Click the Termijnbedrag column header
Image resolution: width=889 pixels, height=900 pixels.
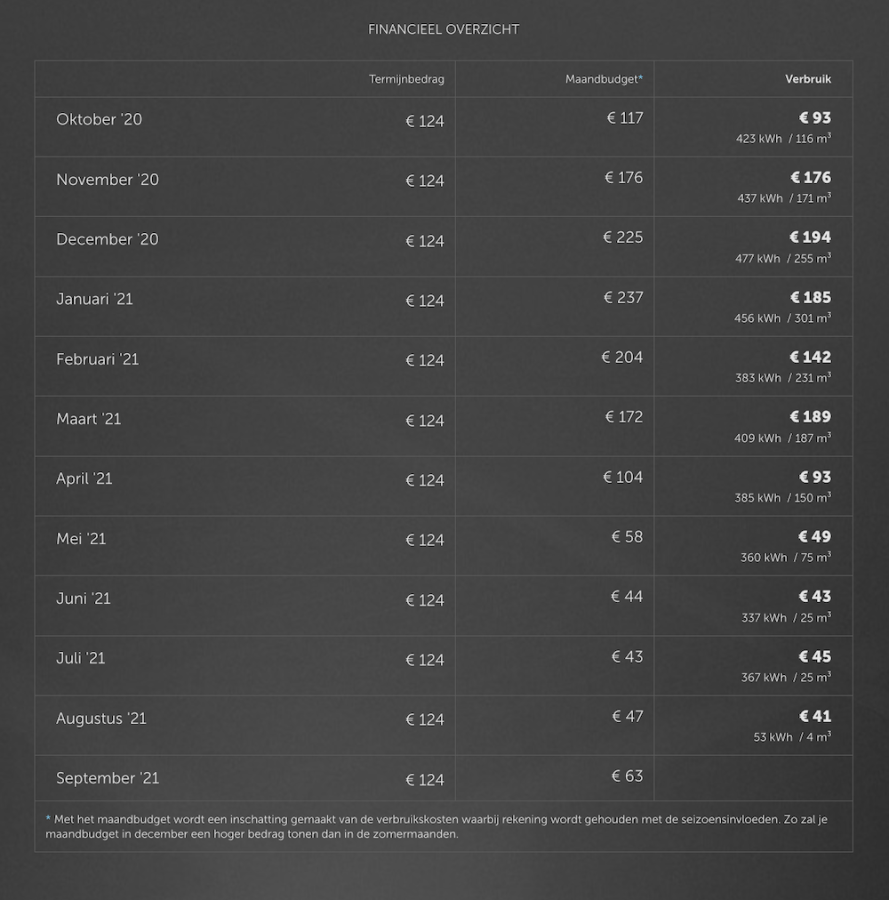click(406, 79)
